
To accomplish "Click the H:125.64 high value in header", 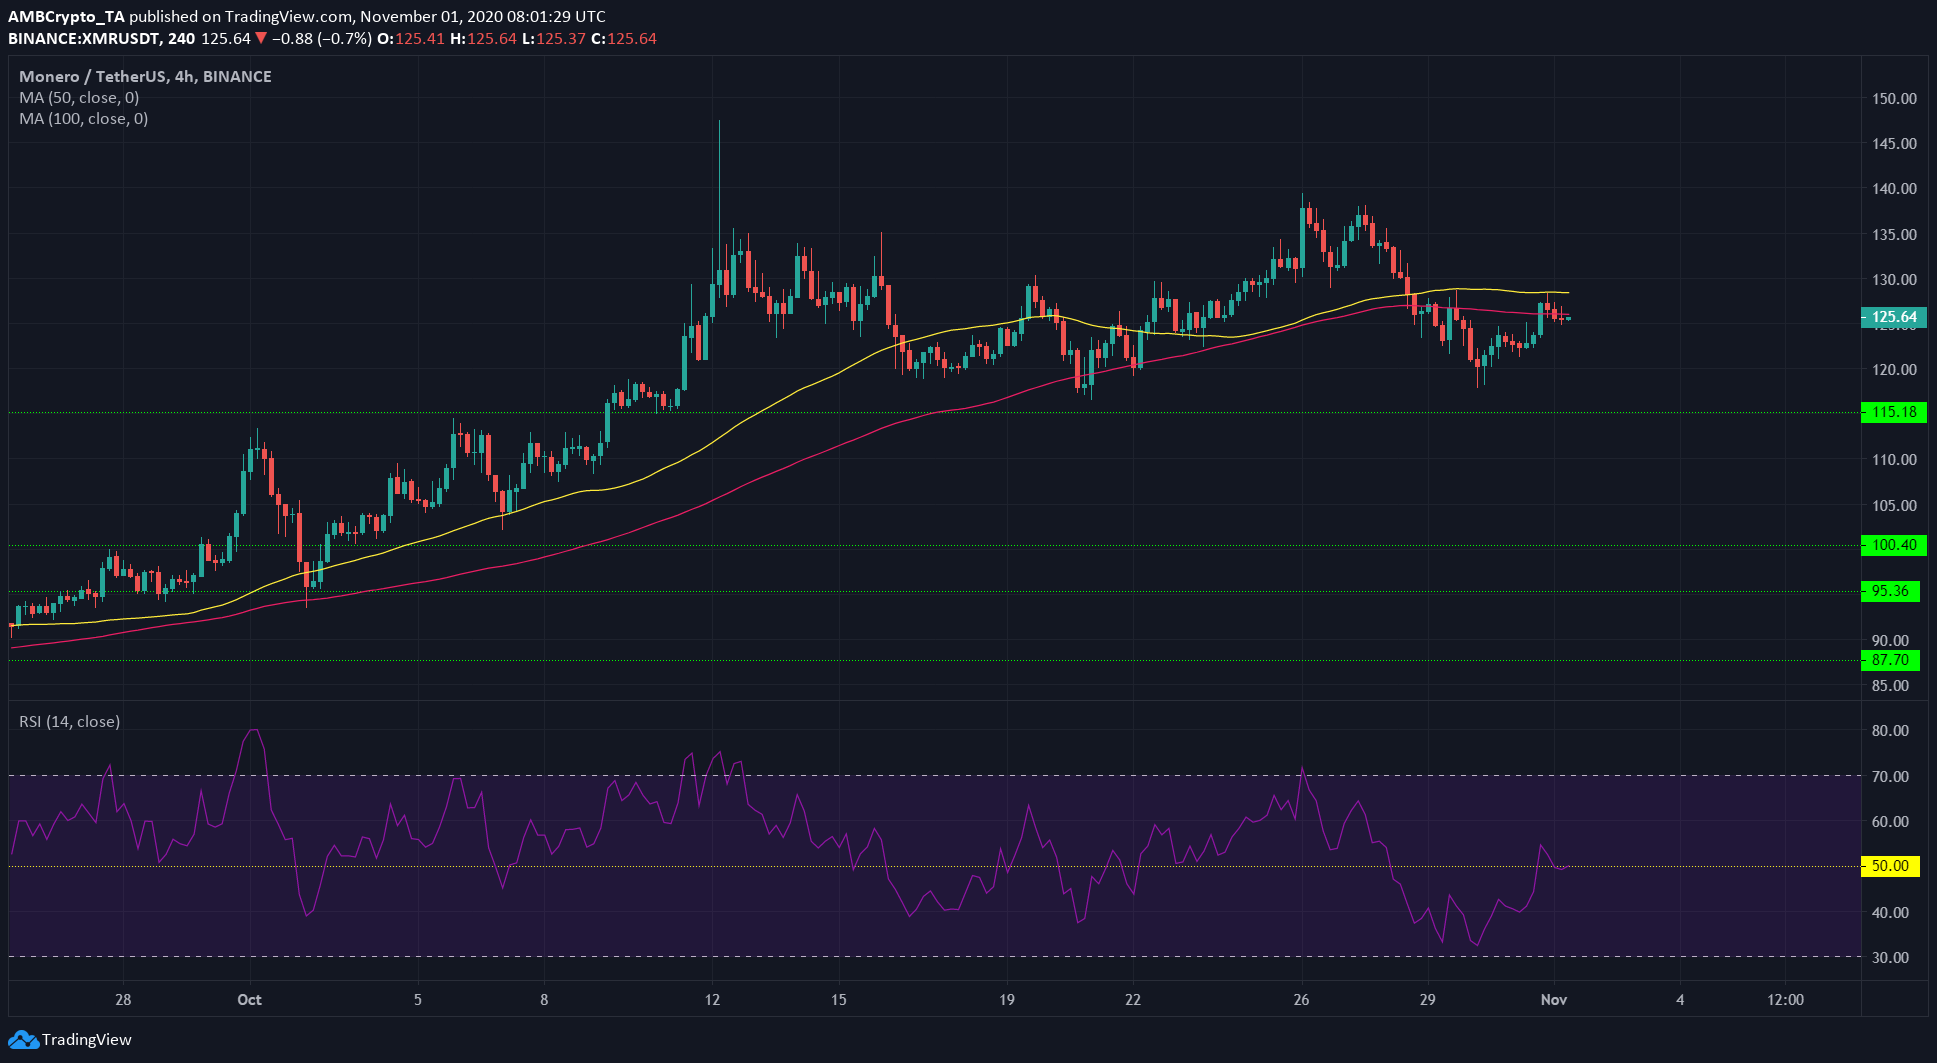I will click(x=484, y=39).
